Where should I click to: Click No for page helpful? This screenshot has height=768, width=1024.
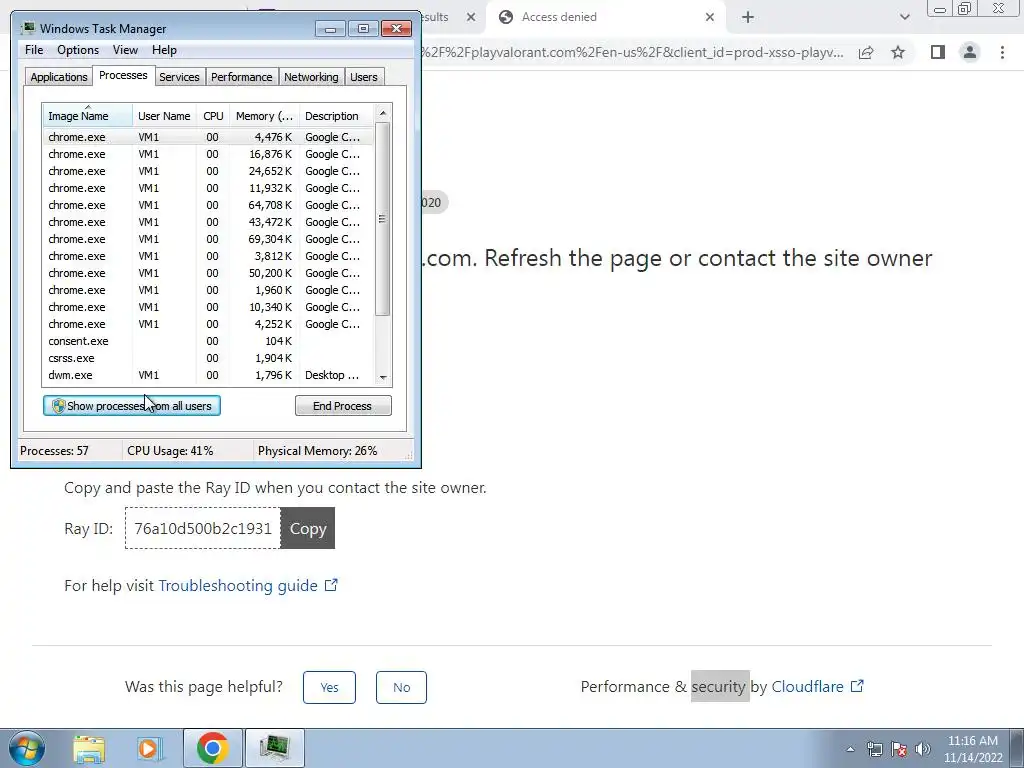(402, 687)
